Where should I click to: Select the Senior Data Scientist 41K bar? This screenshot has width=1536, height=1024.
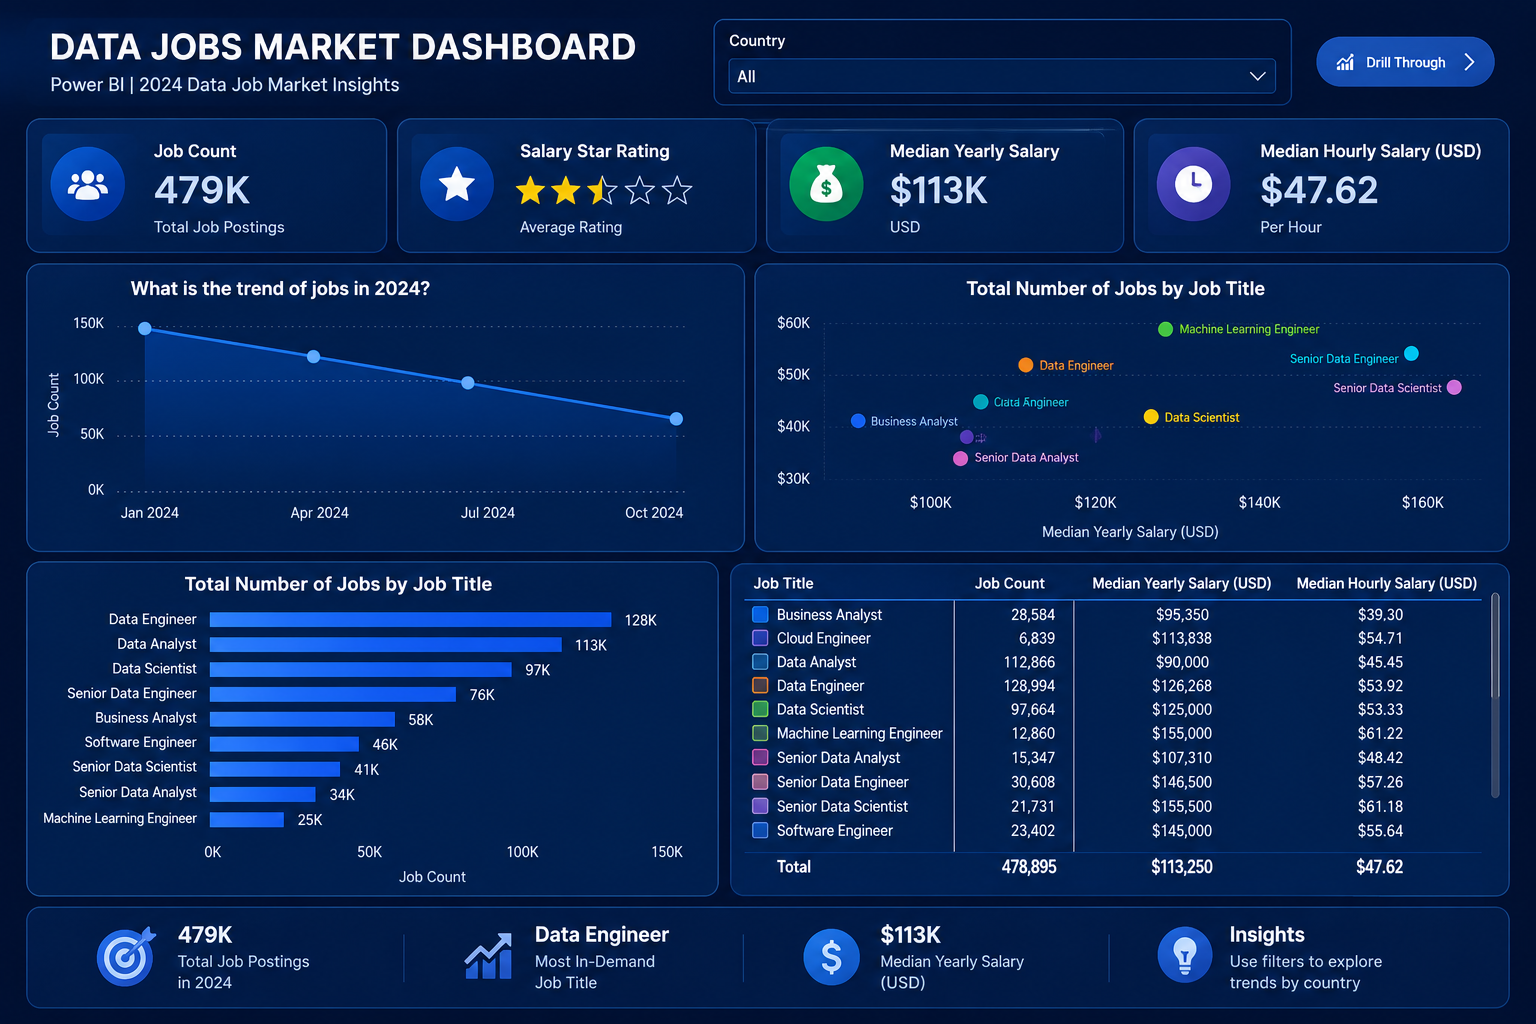(275, 769)
